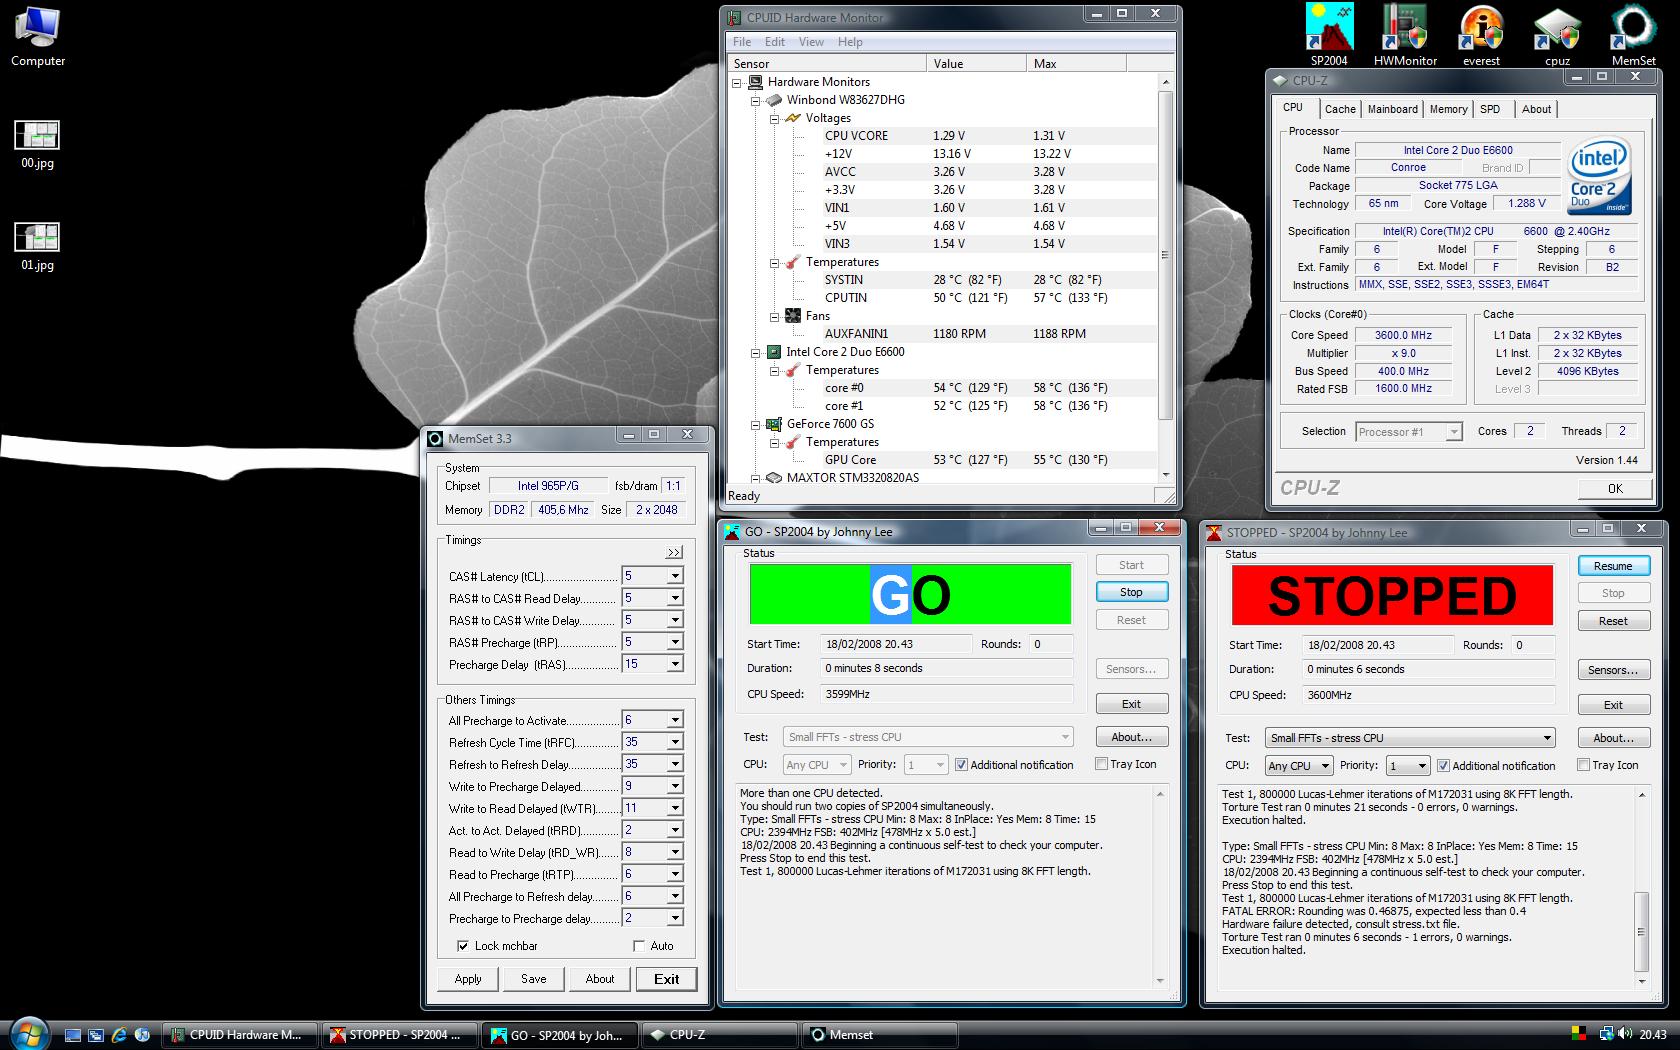Image resolution: width=1680 pixels, height=1050 pixels.
Task: Click the Intel Core 2 Duo E6600 processor icon in HWMonitor
Action: tap(774, 352)
